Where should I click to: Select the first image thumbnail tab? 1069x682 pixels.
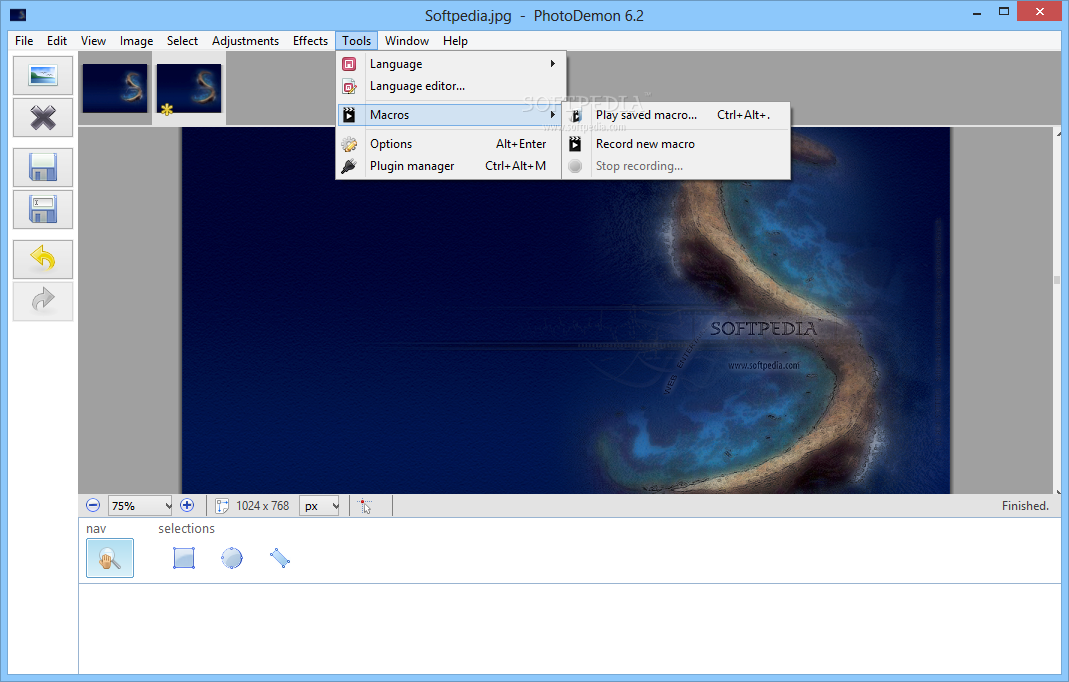(115, 88)
